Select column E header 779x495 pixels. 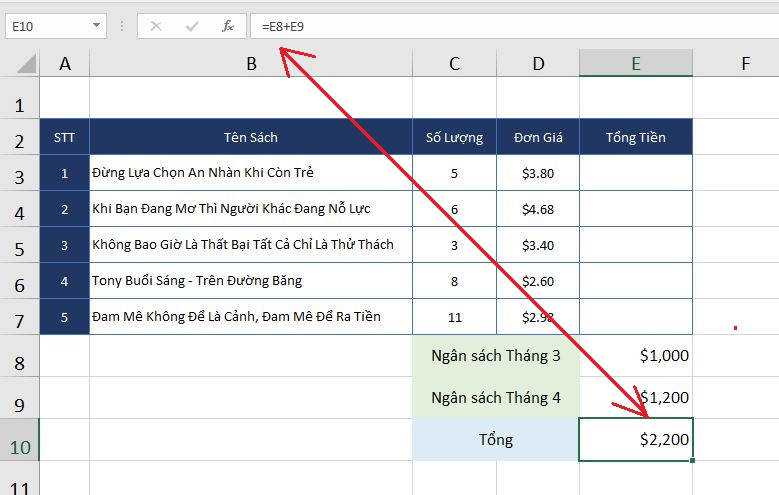pos(636,64)
